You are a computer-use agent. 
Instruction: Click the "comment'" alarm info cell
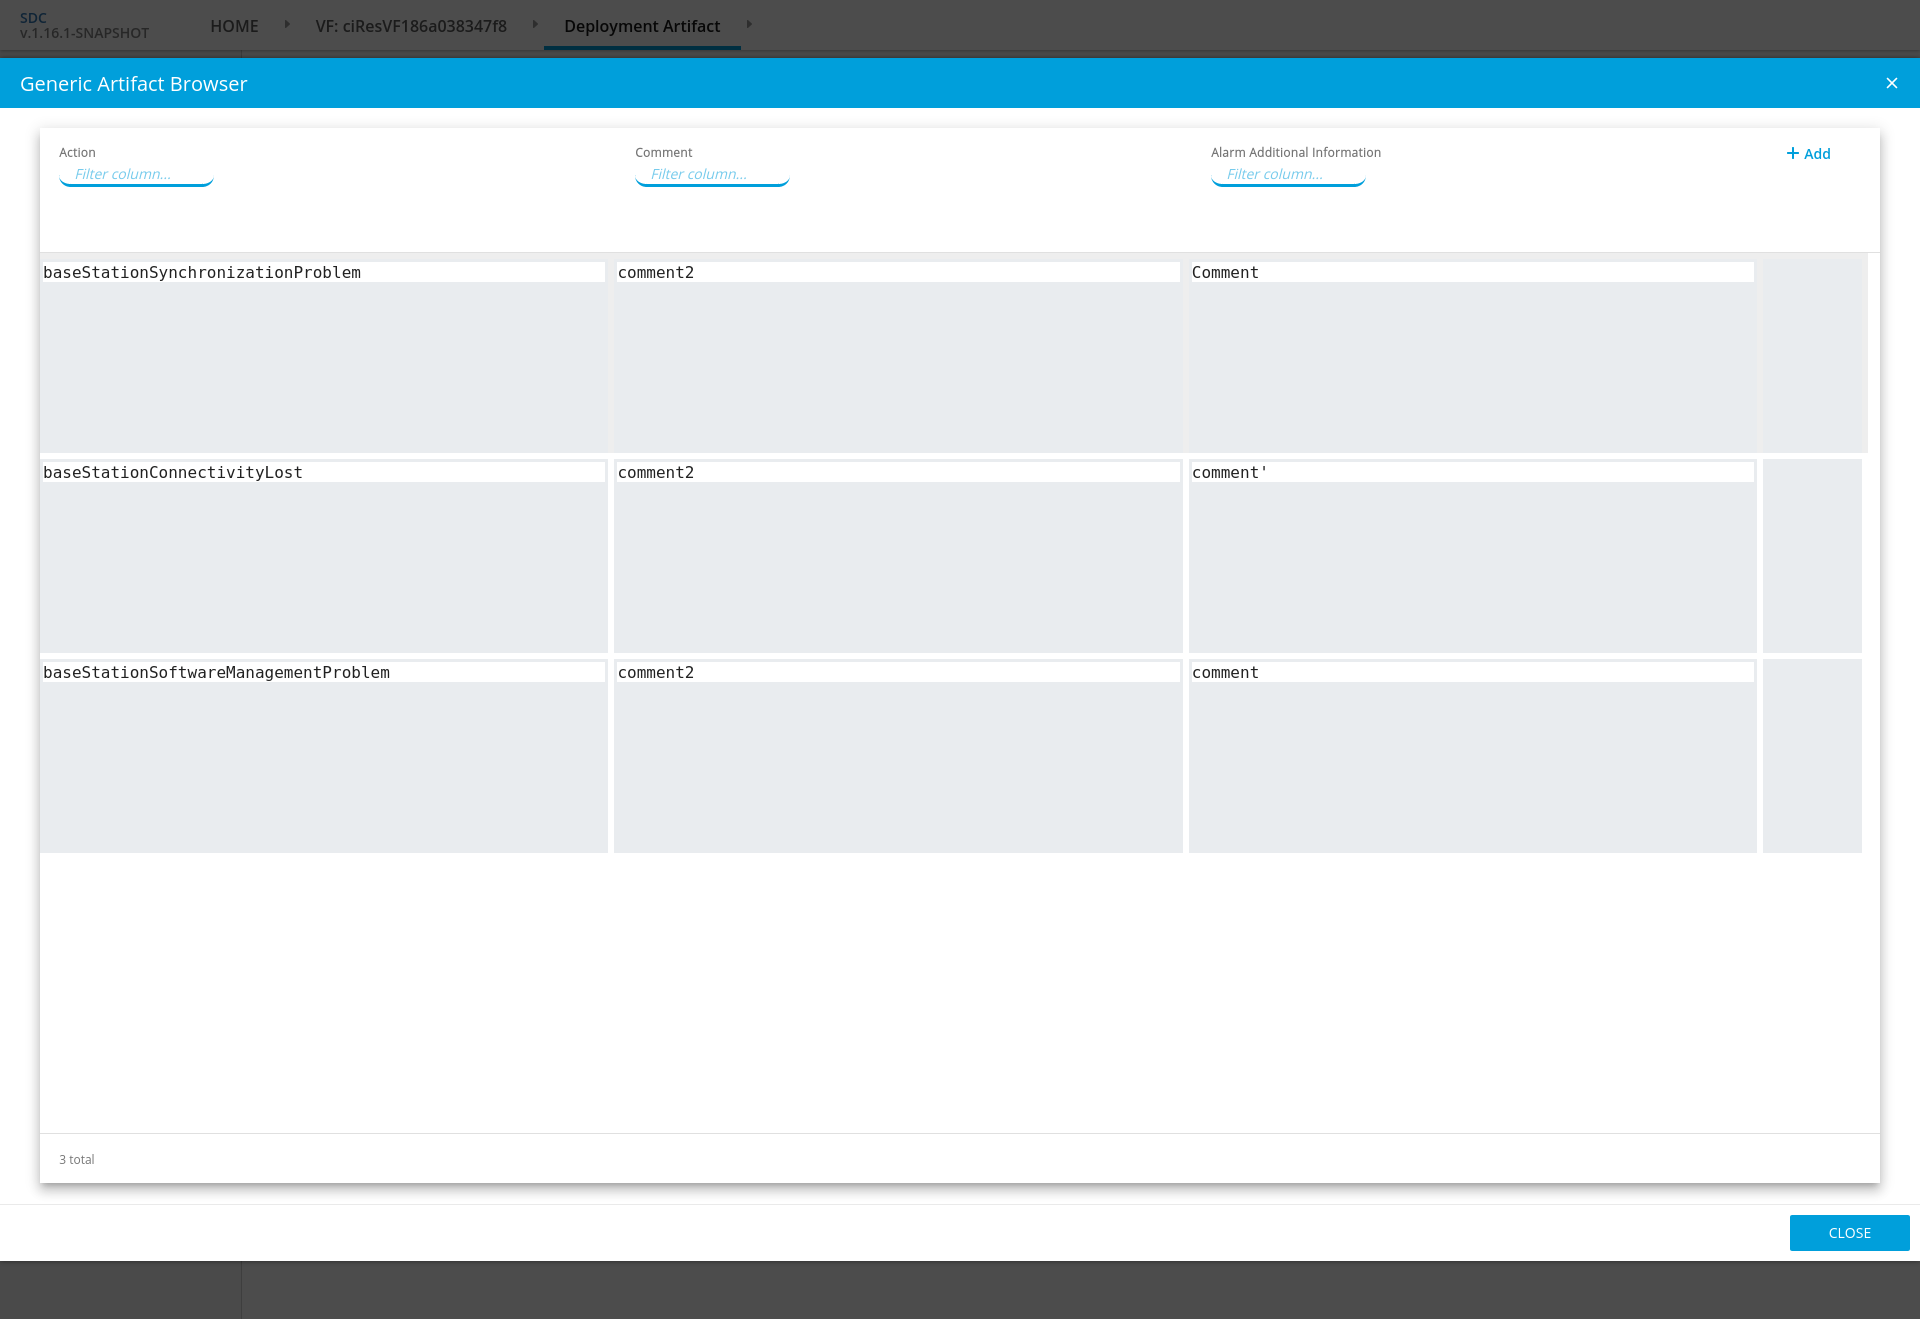pos(1471,473)
